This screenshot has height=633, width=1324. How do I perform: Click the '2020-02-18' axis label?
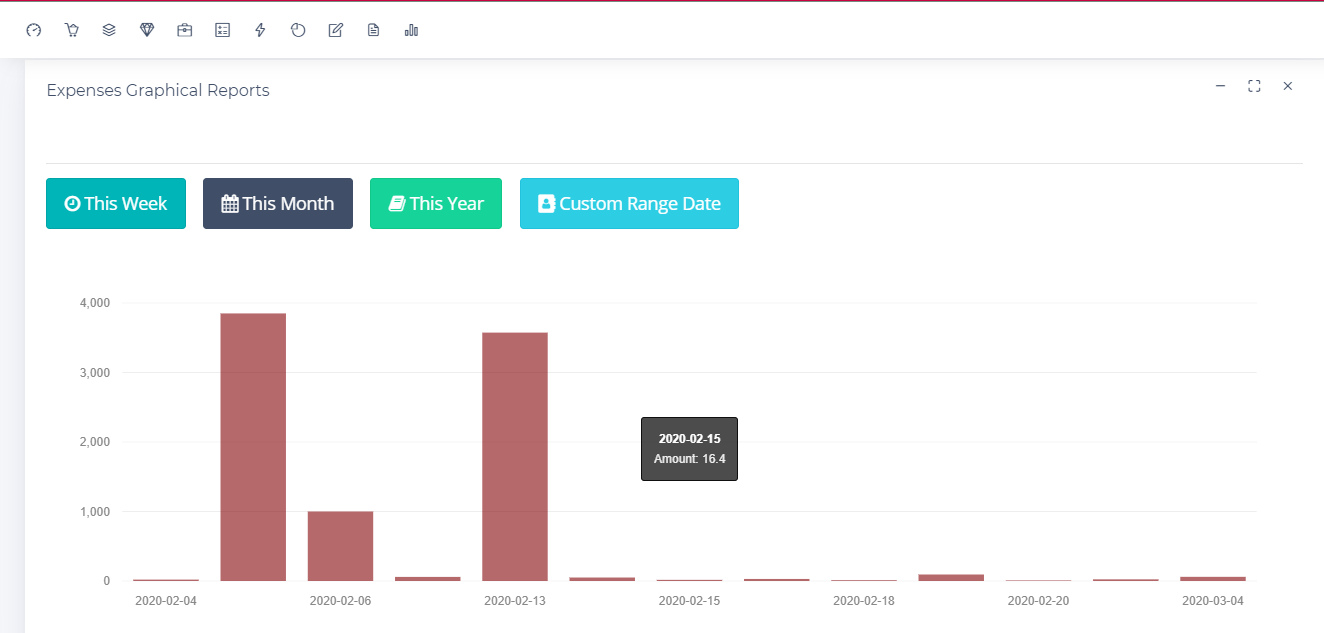tap(864, 601)
